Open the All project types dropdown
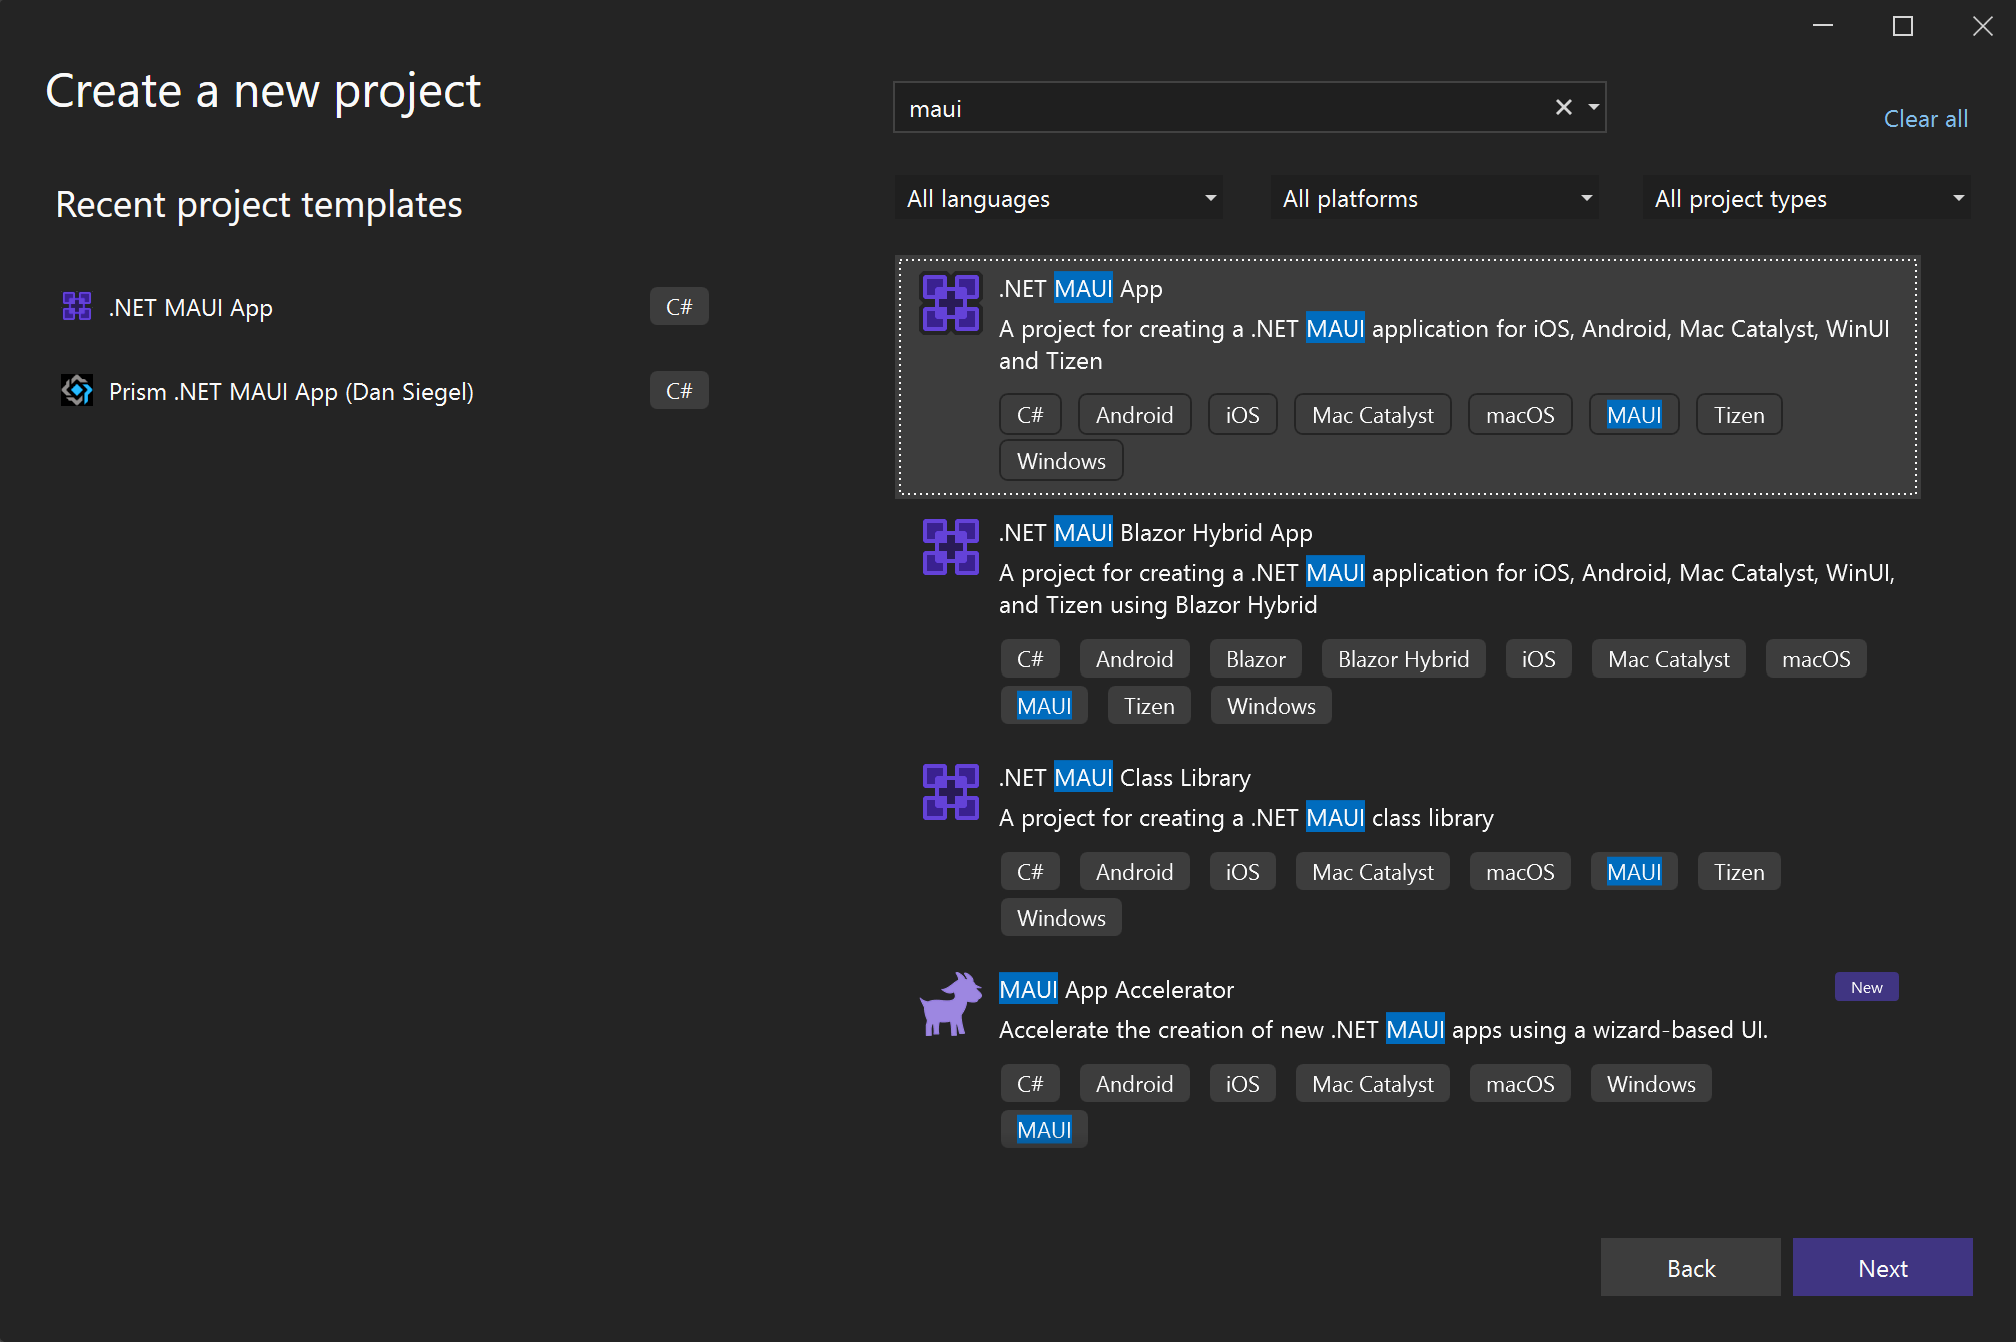 pyautogui.click(x=1806, y=198)
